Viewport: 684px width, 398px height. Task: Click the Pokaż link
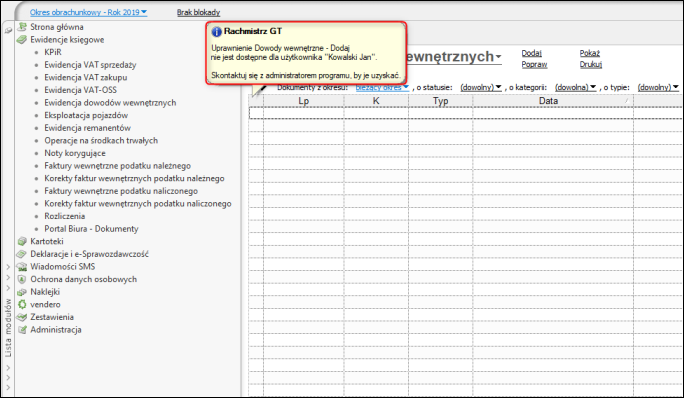pos(590,53)
